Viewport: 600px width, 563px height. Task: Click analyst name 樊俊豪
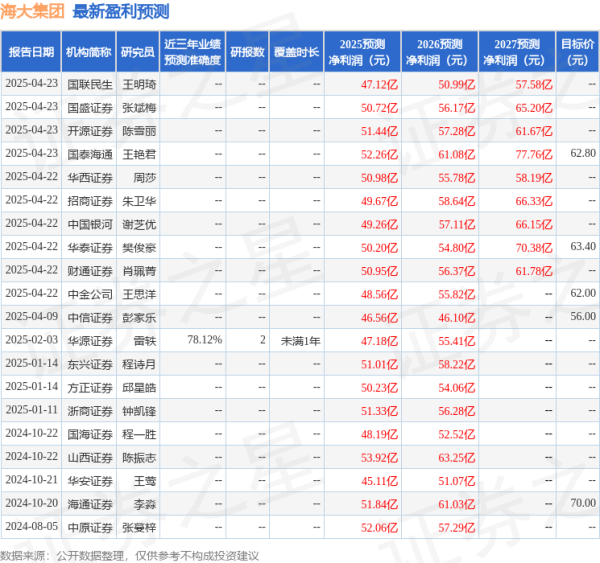(x=139, y=248)
